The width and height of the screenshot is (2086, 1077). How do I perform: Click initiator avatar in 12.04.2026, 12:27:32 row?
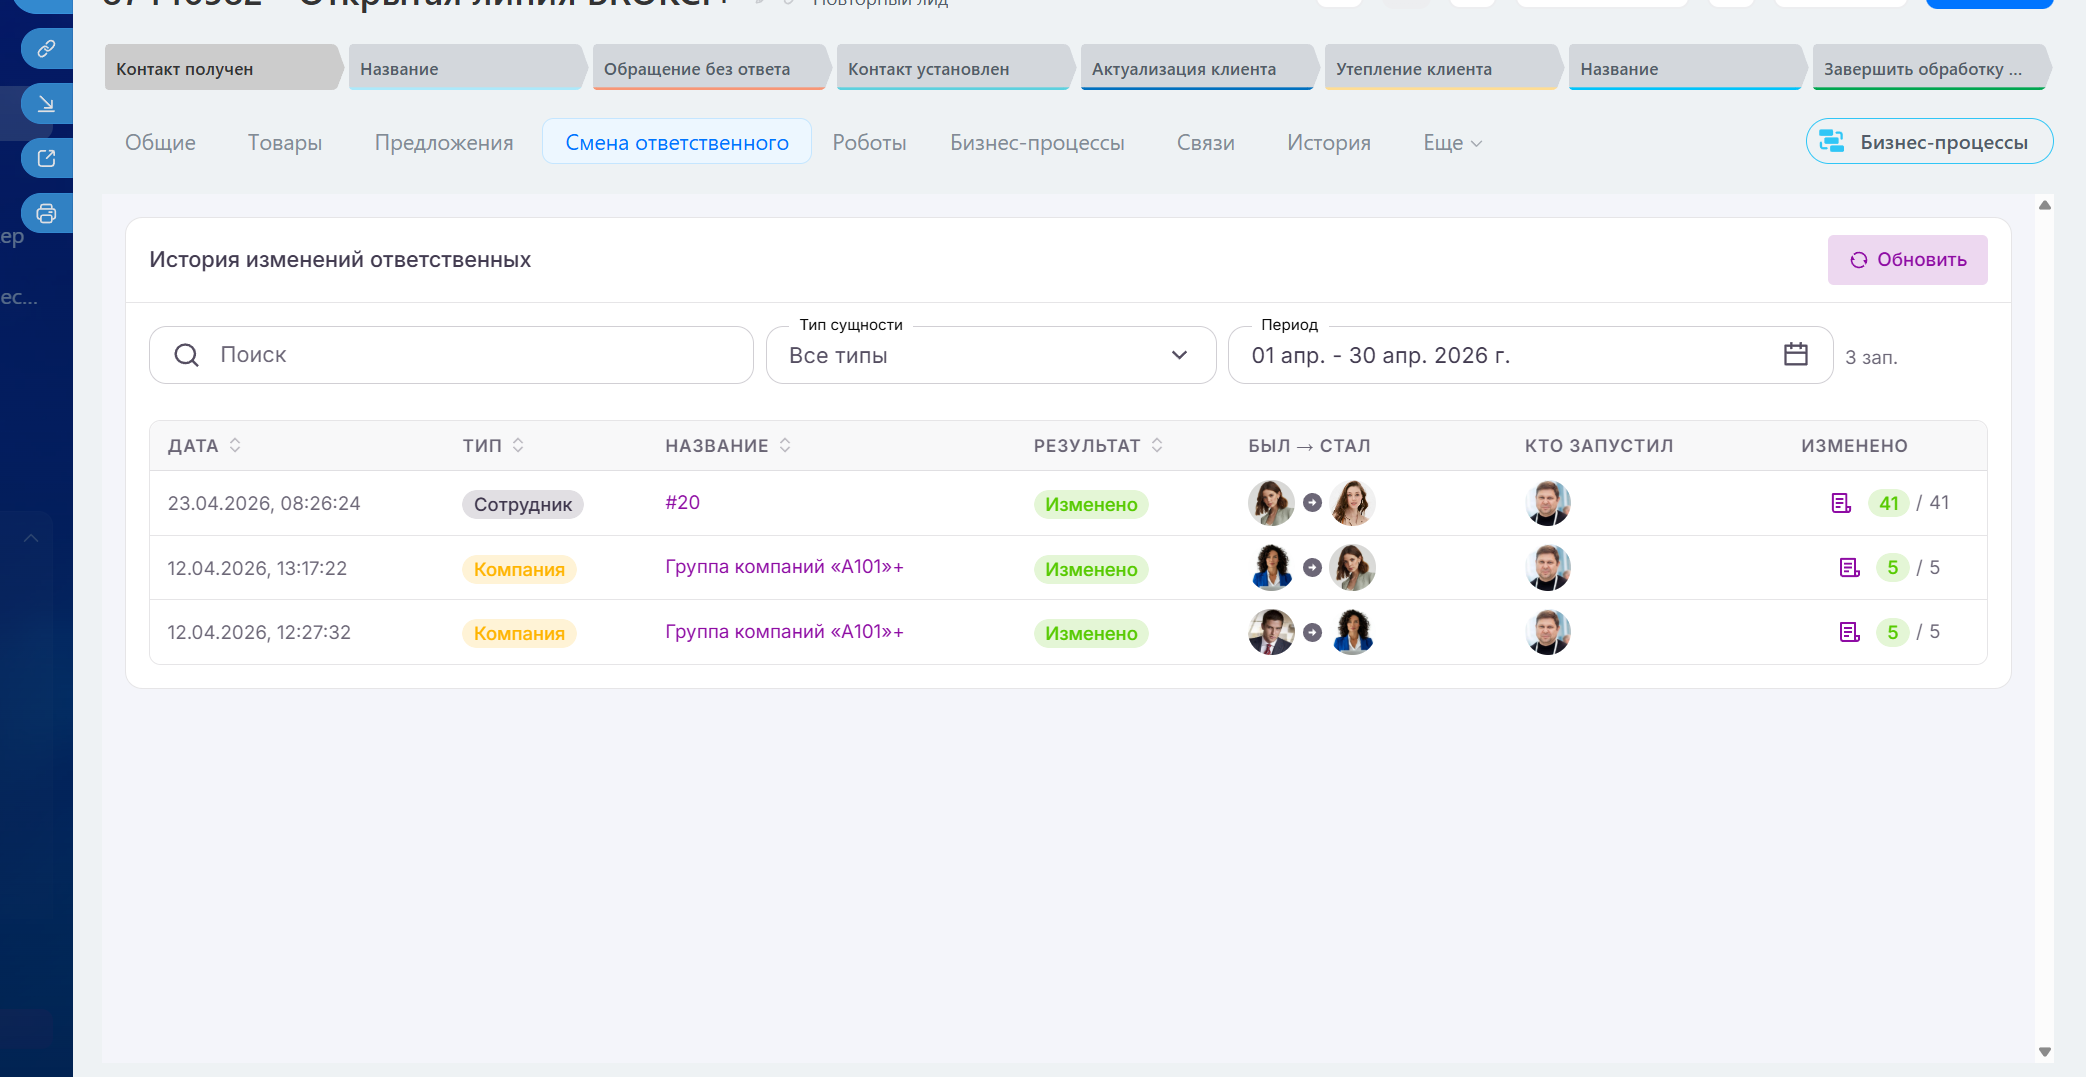[1547, 632]
